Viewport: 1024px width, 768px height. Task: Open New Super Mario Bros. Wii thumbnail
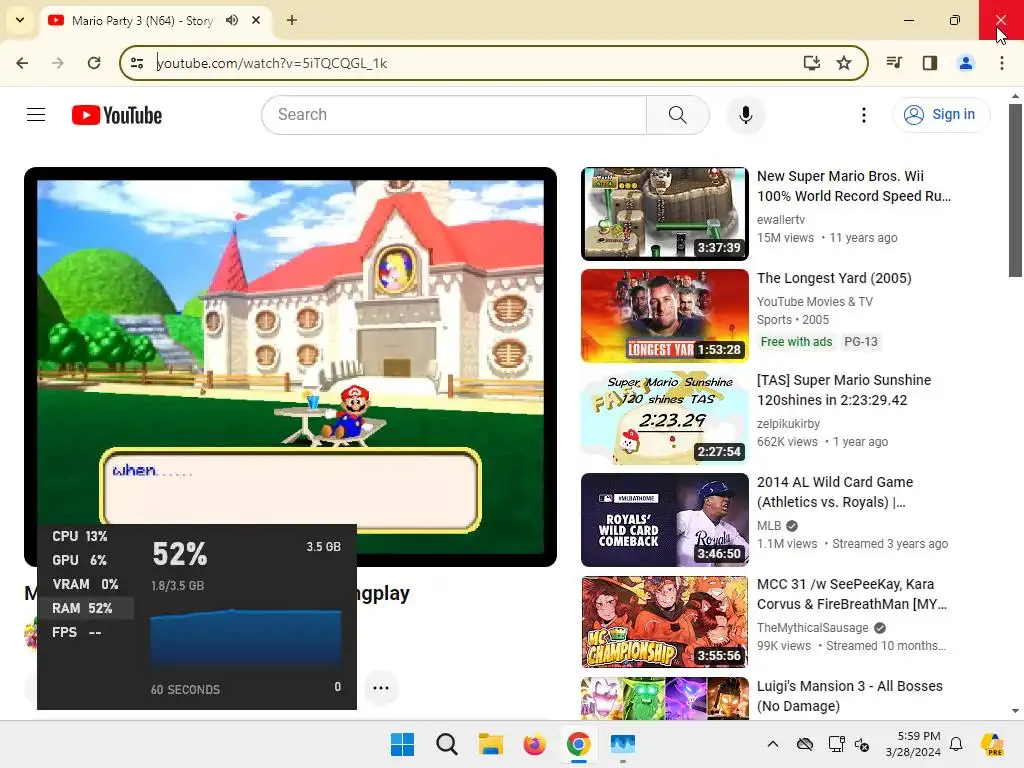click(664, 214)
